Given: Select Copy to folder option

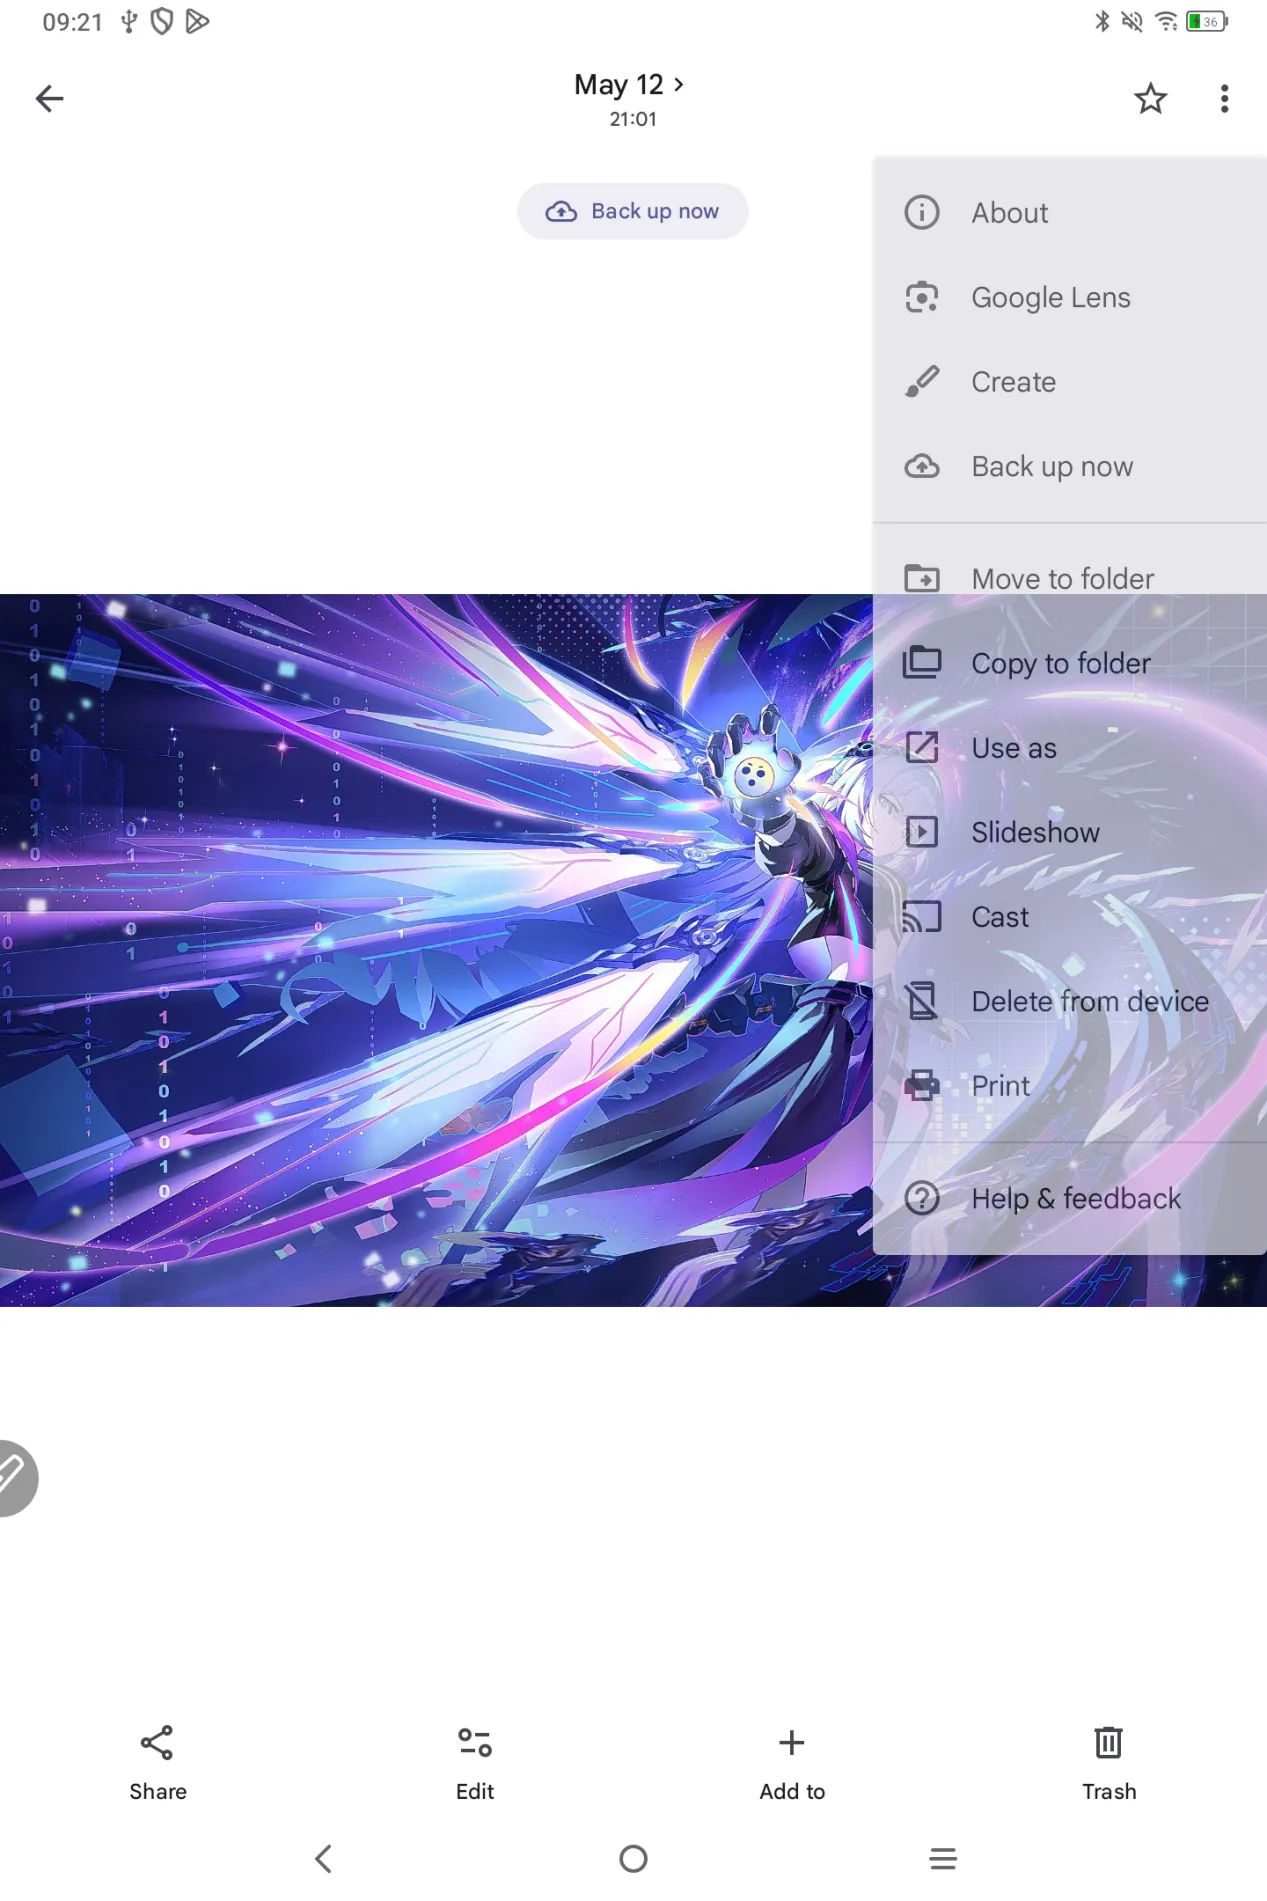Looking at the screenshot, I should pyautogui.click(x=1070, y=663).
